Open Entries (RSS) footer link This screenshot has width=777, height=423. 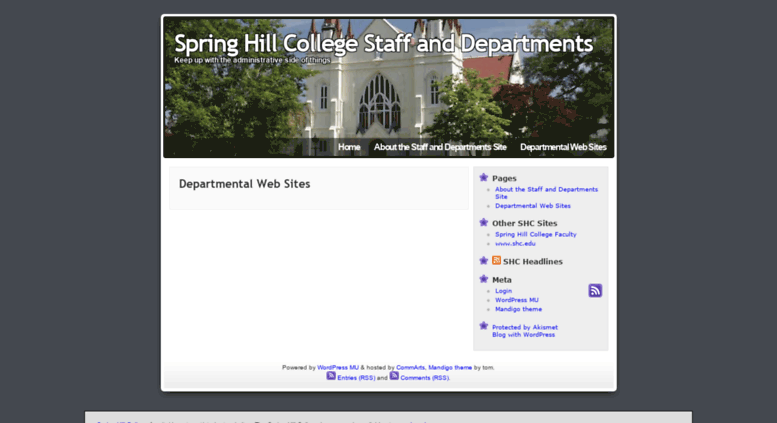(x=356, y=377)
